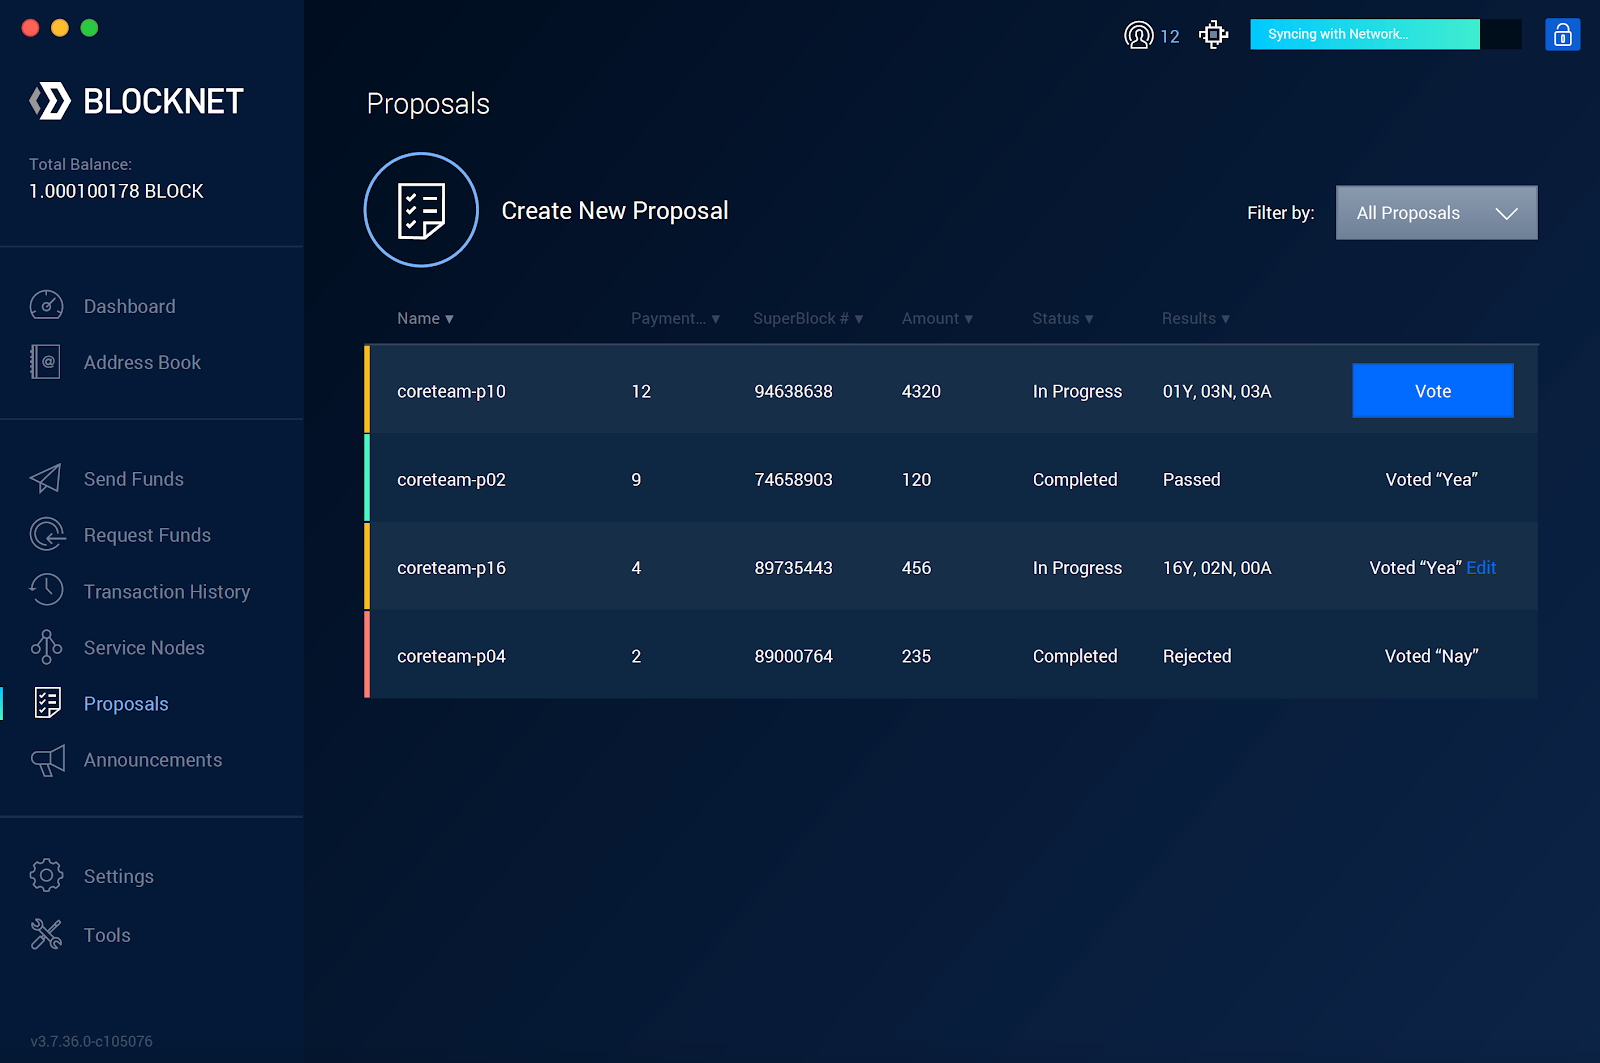The width and height of the screenshot is (1600, 1063).
Task: Click superblock number 94638638
Action: (x=793, y=391)
